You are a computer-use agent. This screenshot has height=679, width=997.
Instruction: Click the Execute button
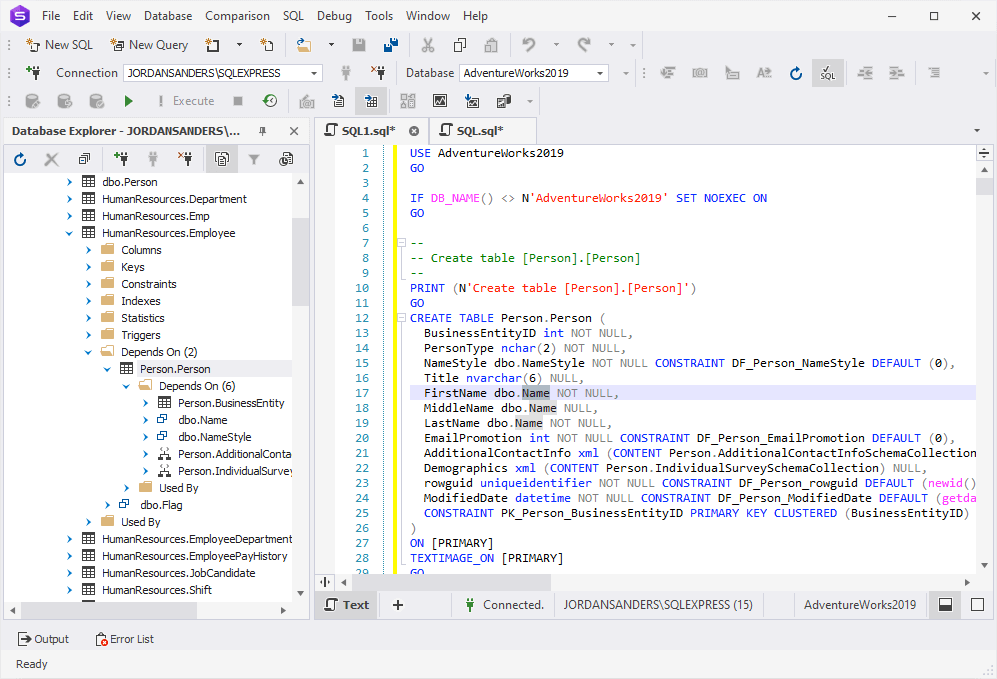point(185,101)
